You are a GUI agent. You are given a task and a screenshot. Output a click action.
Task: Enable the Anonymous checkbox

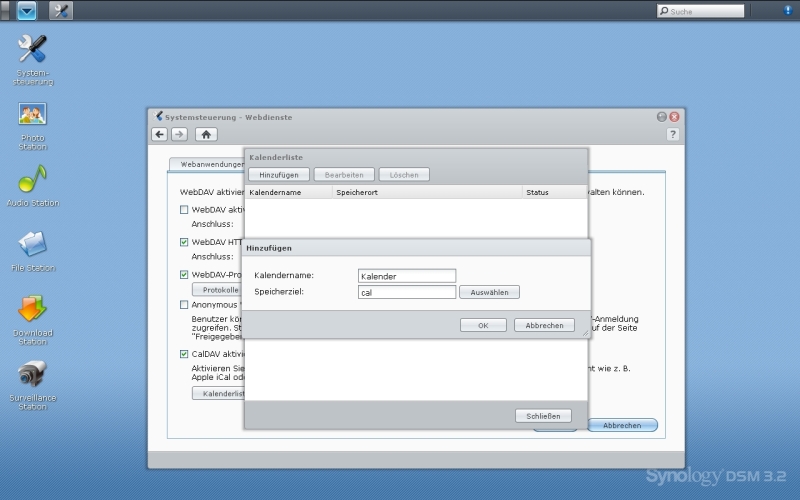[184, 305]
